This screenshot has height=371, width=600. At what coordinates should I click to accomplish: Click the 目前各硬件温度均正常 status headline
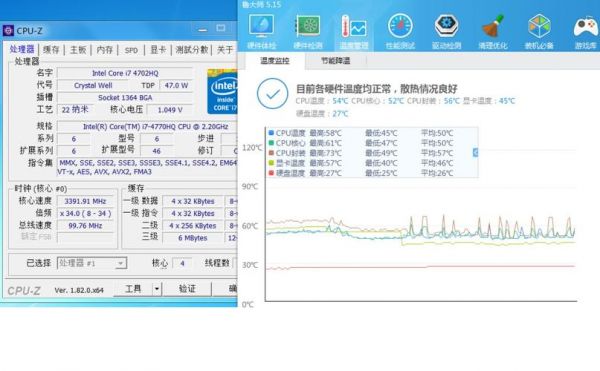377,89
